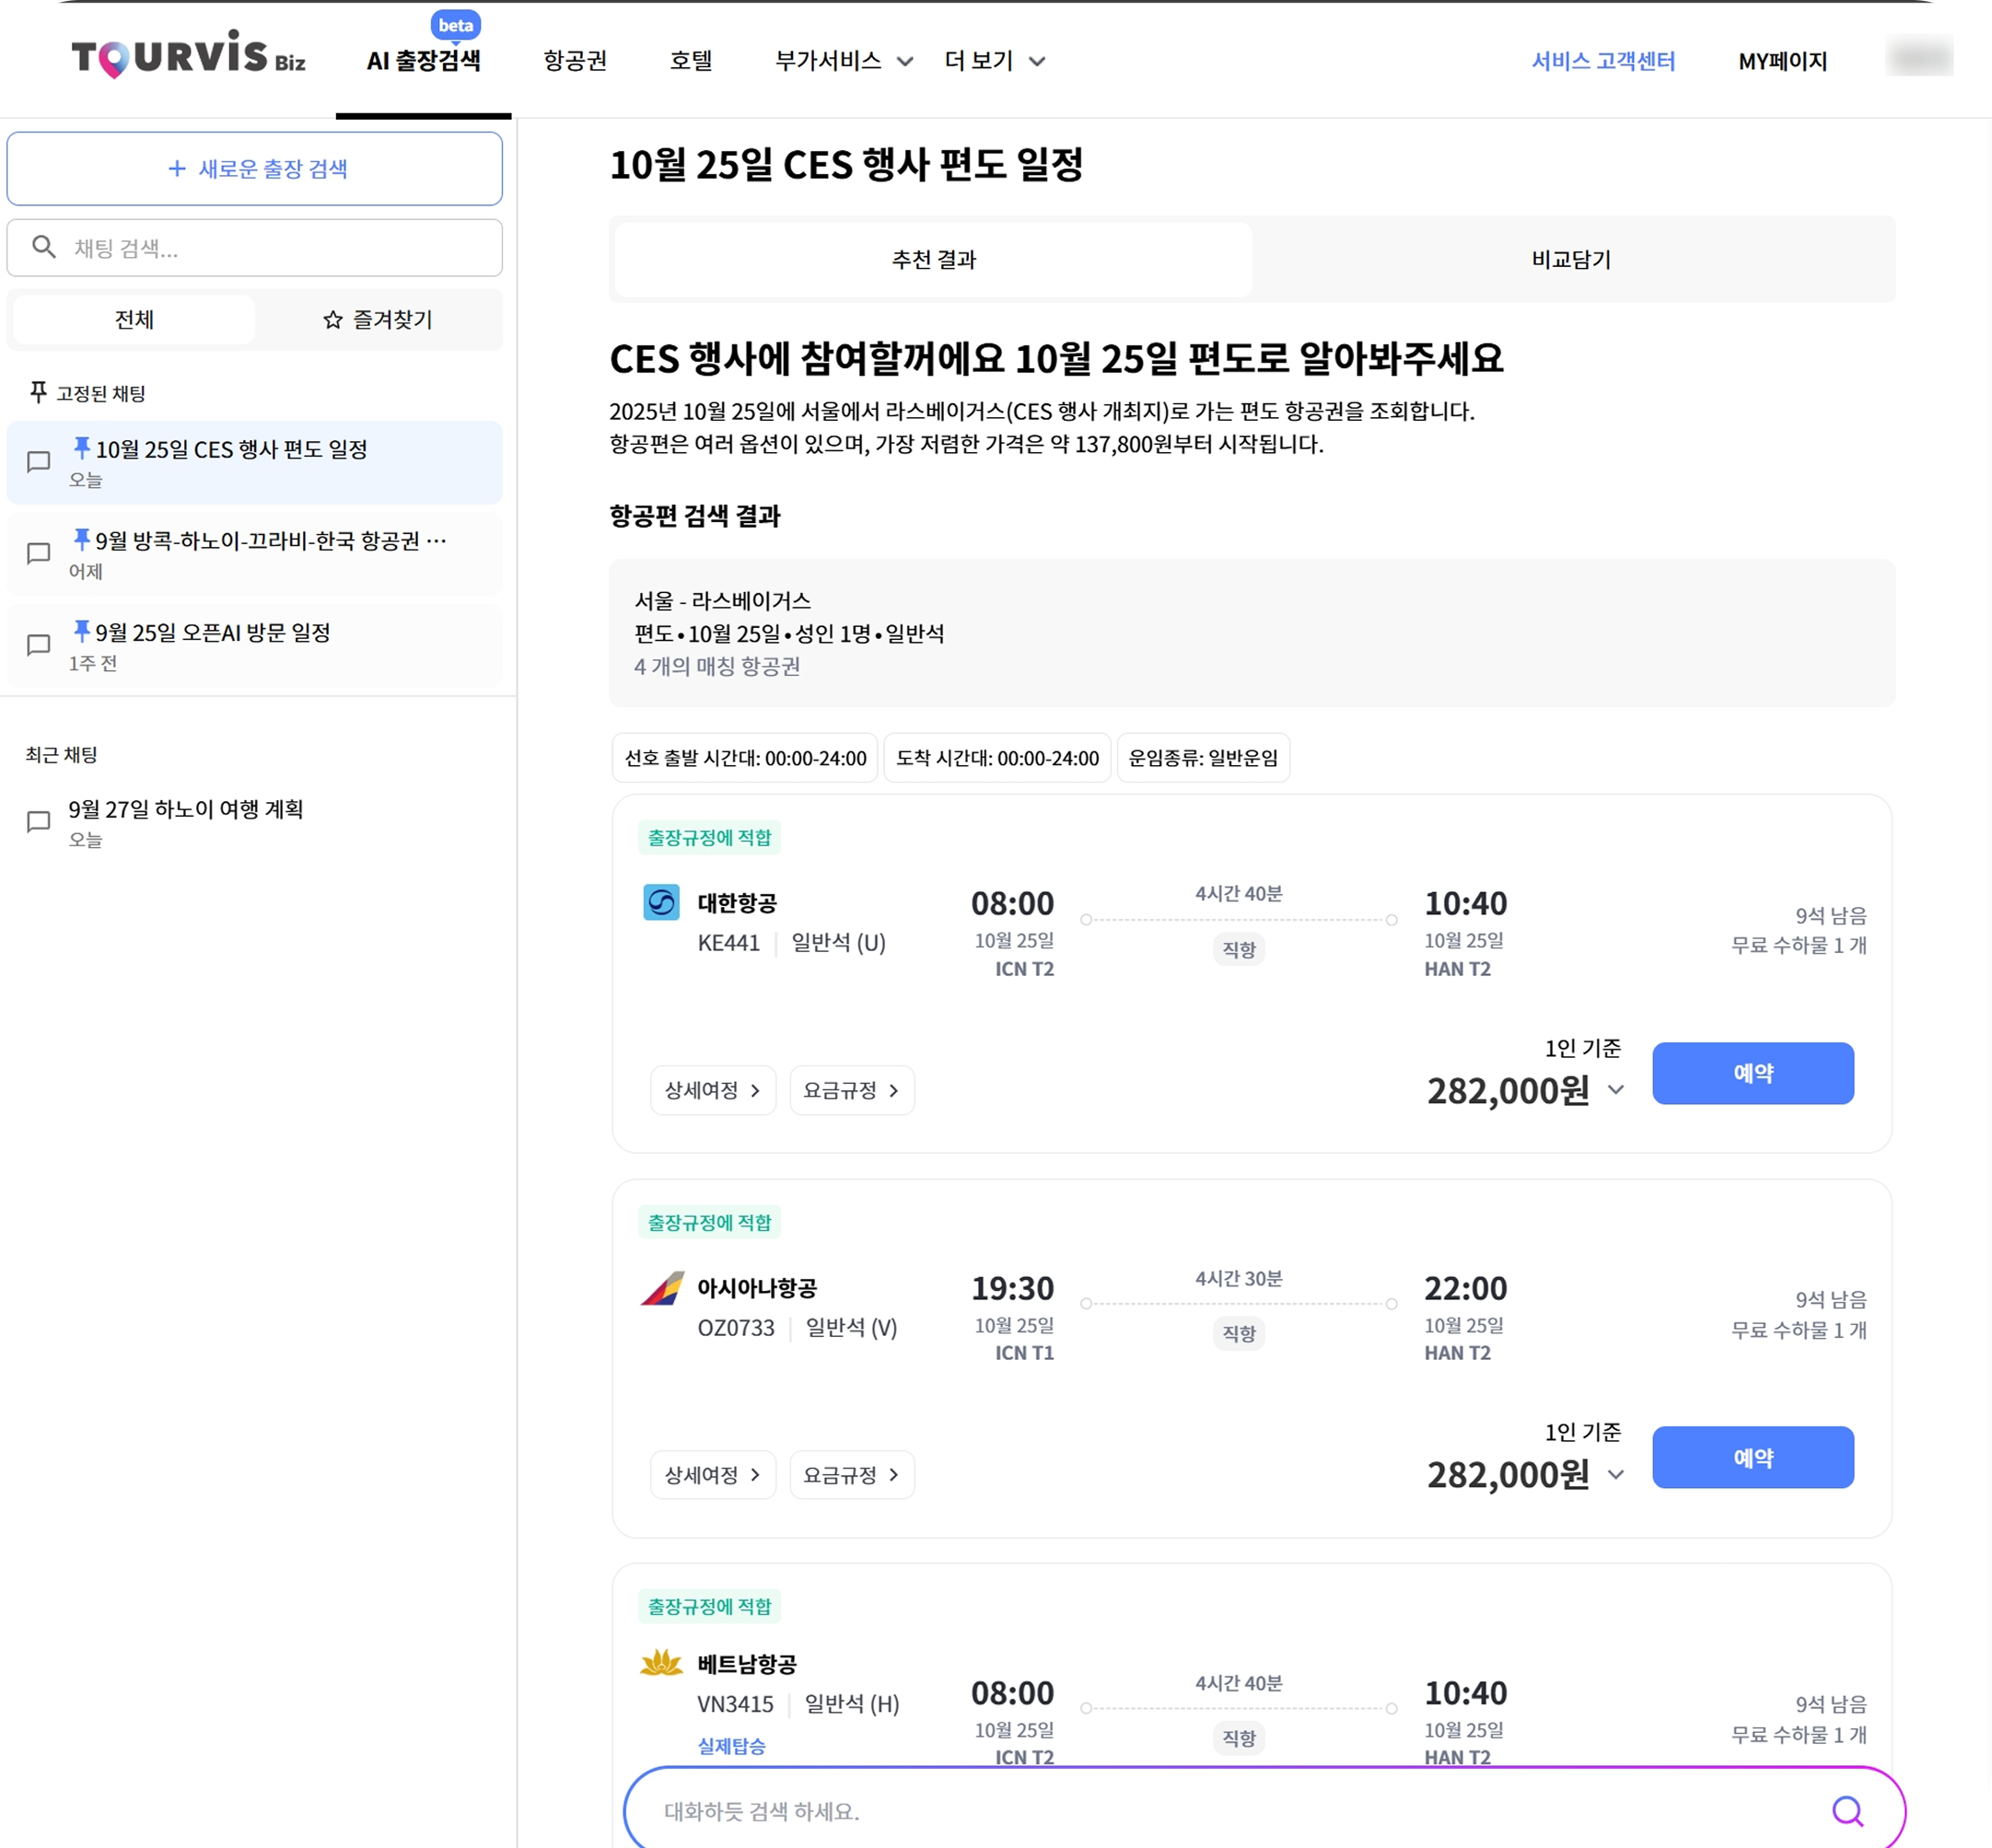Expand price details of Korean Air 282,000원

click(1616, 1090)
